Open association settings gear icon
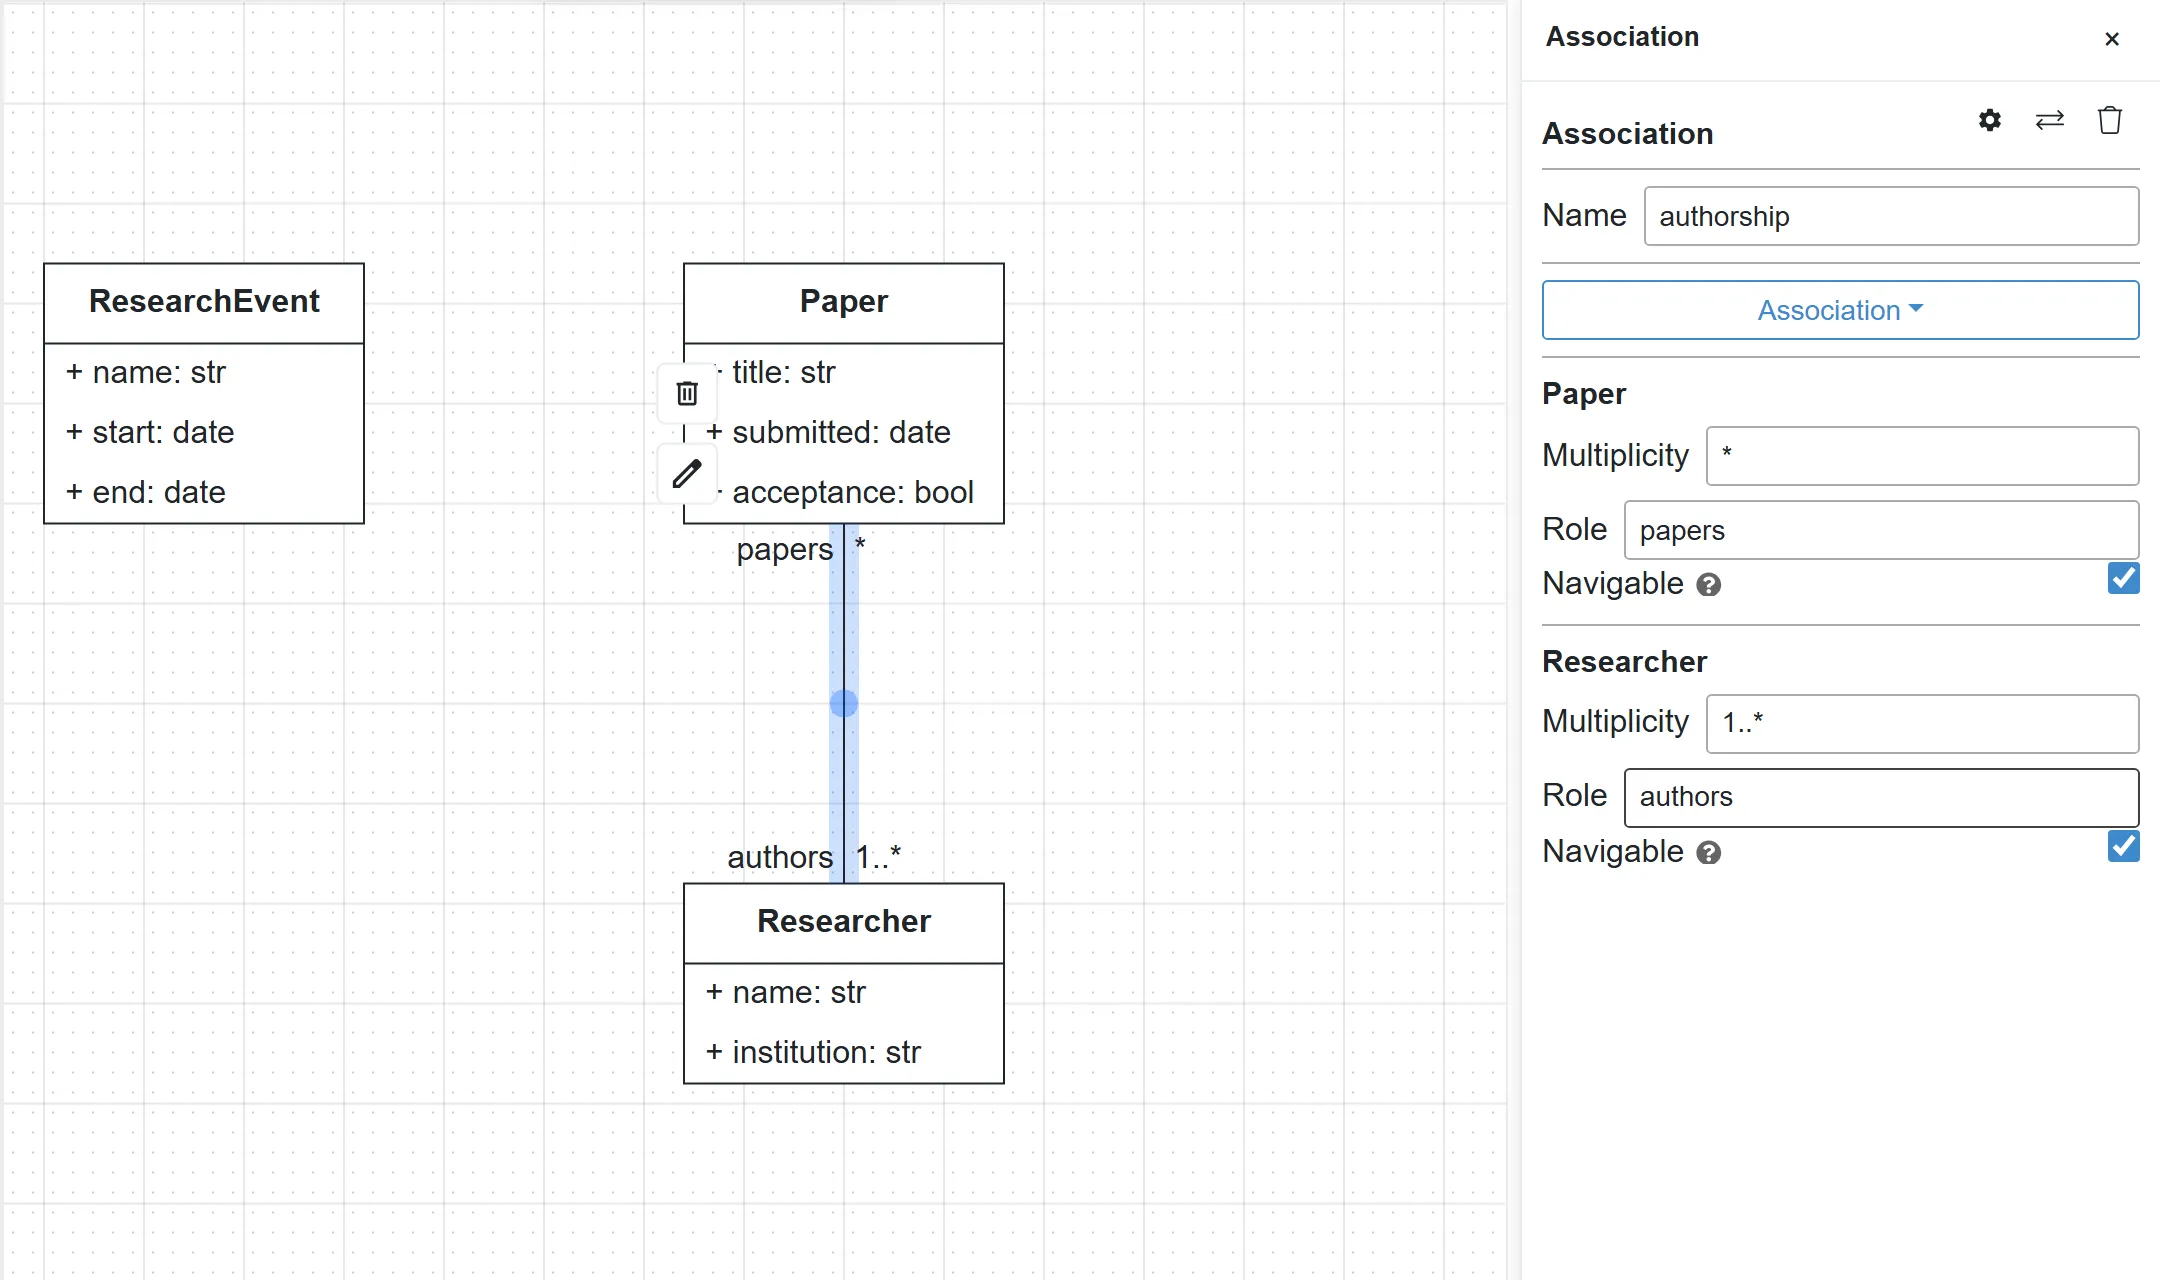 pyautogui.click(x=1990, y=120)
